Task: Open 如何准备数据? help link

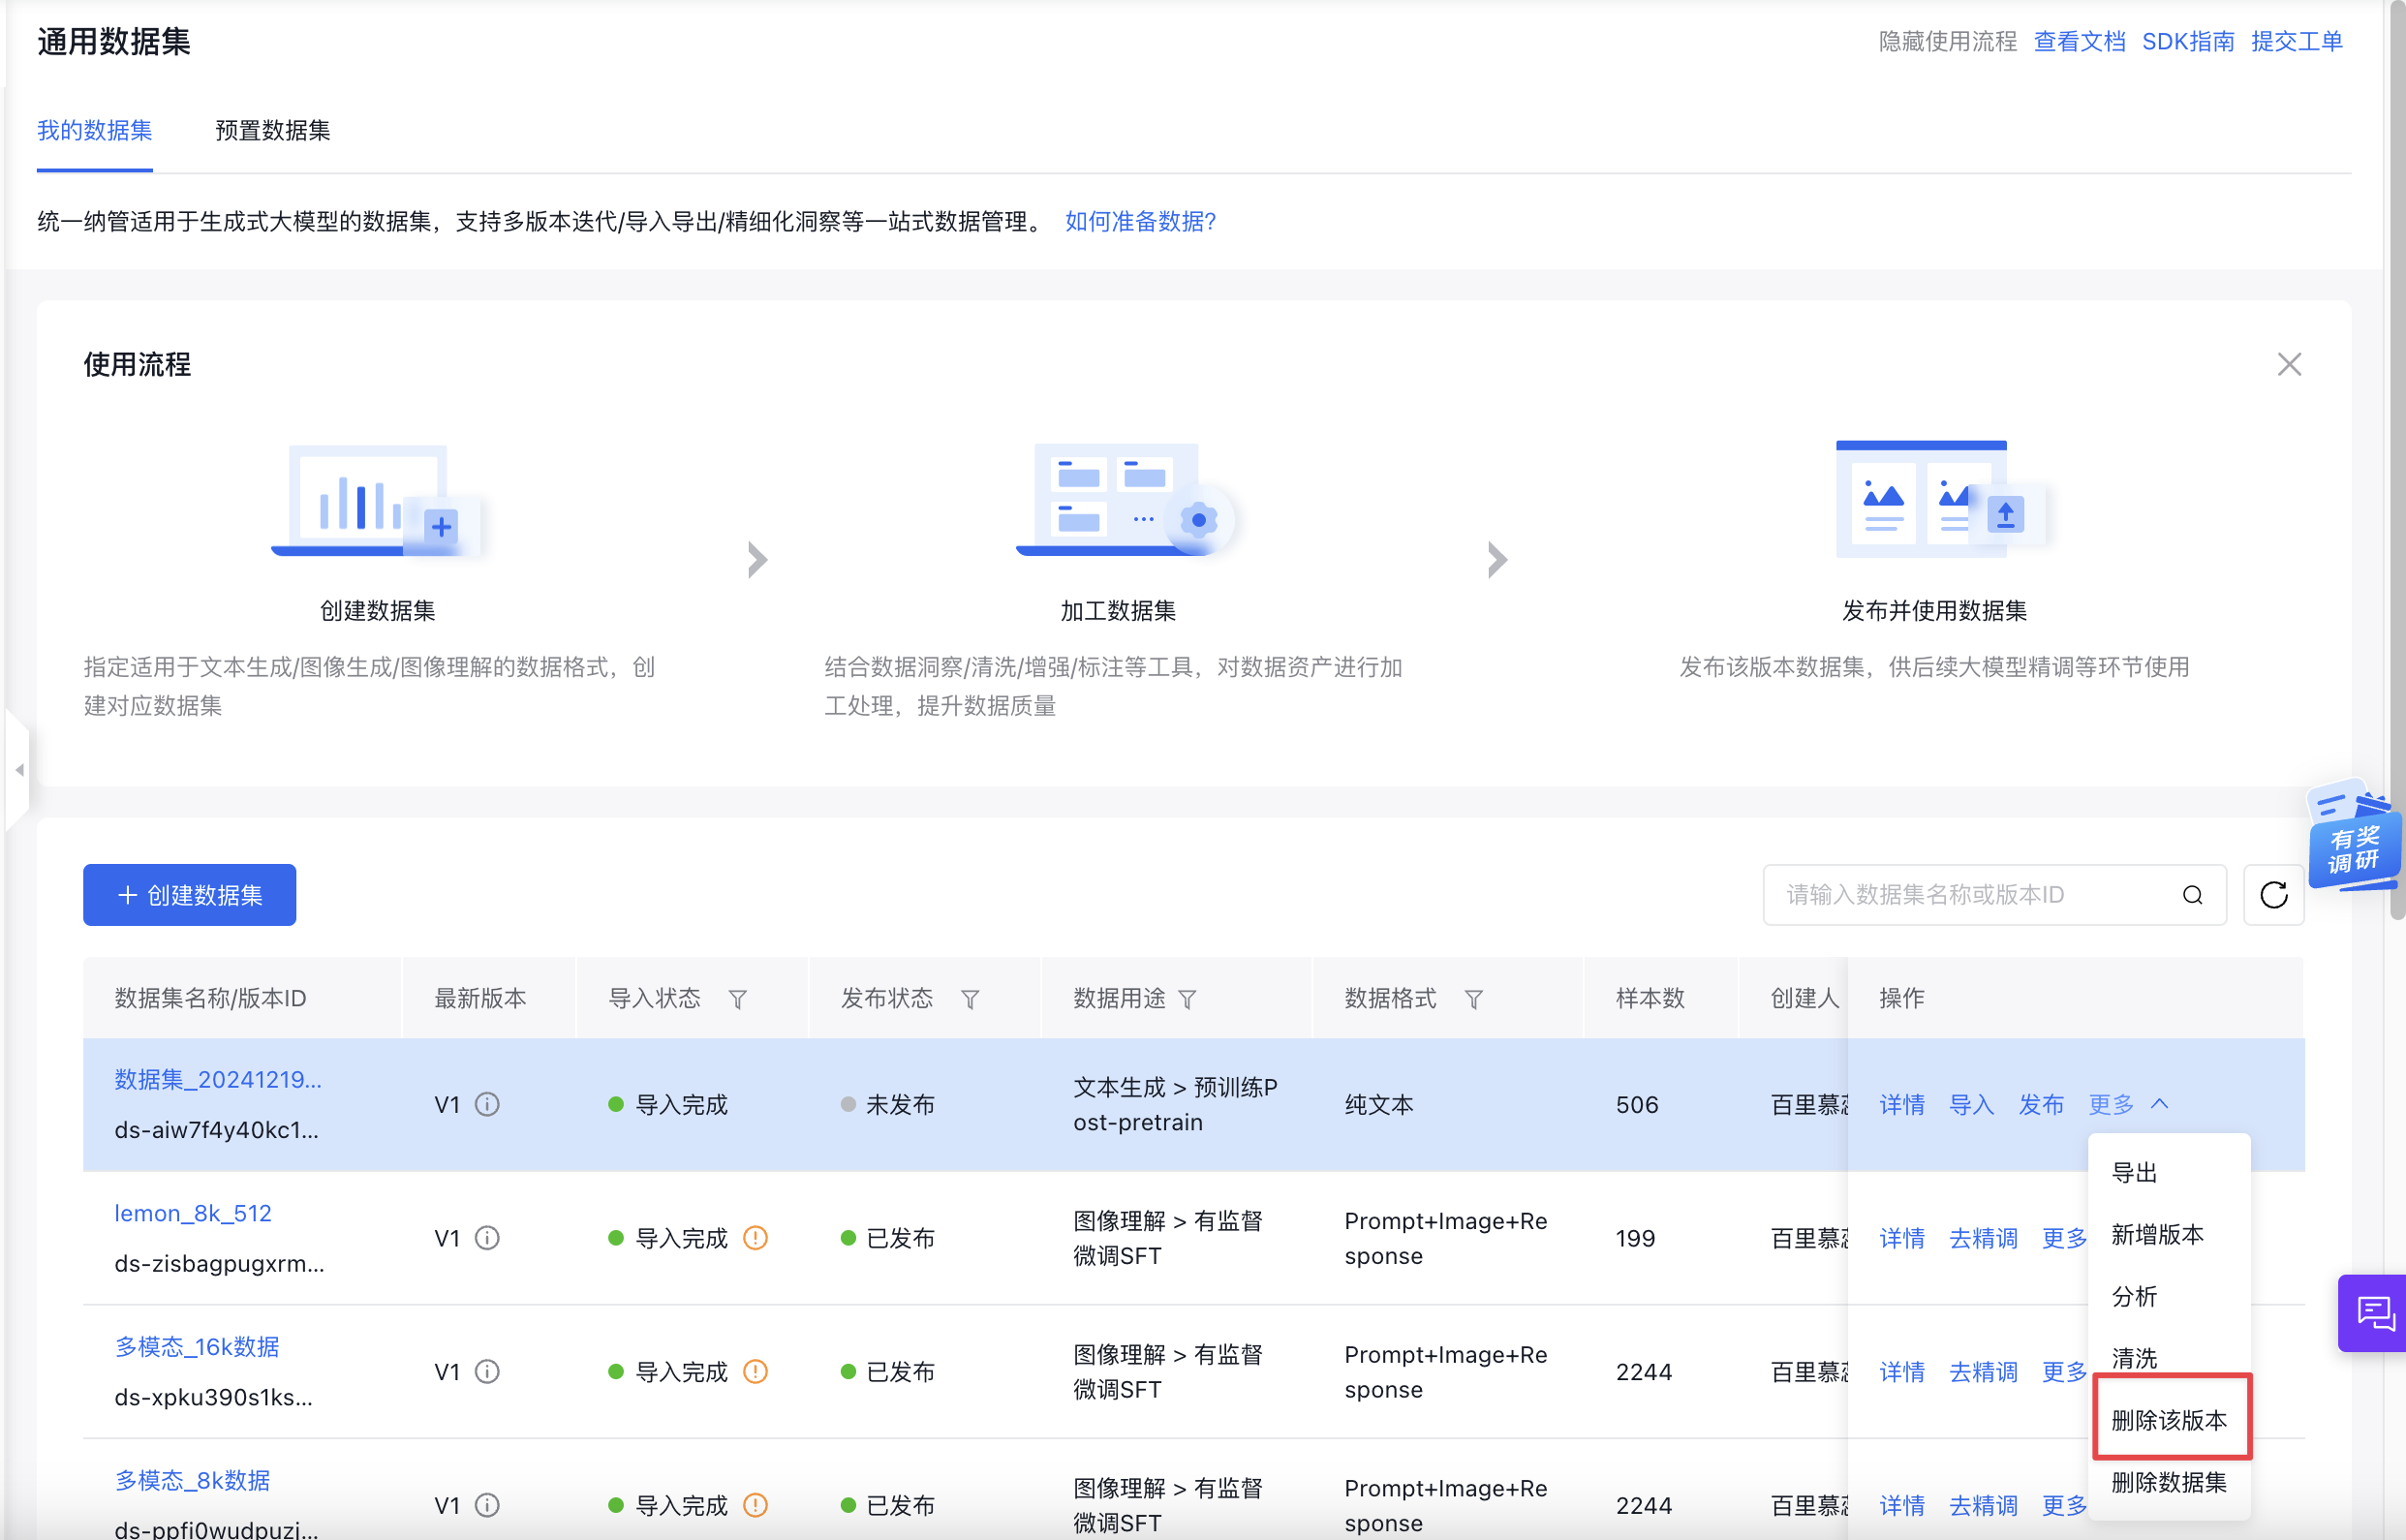Action: (x=1140, y=221)
